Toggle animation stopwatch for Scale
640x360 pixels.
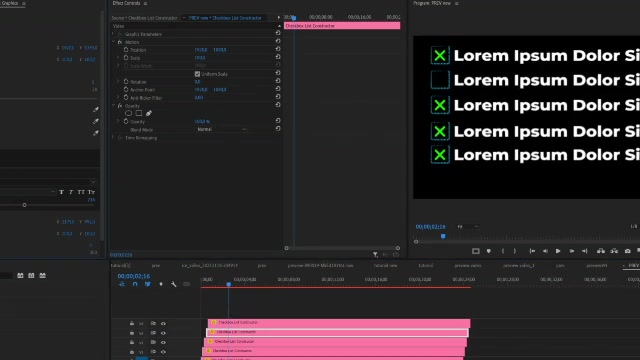pyautogui.click(x=126, y=58)
